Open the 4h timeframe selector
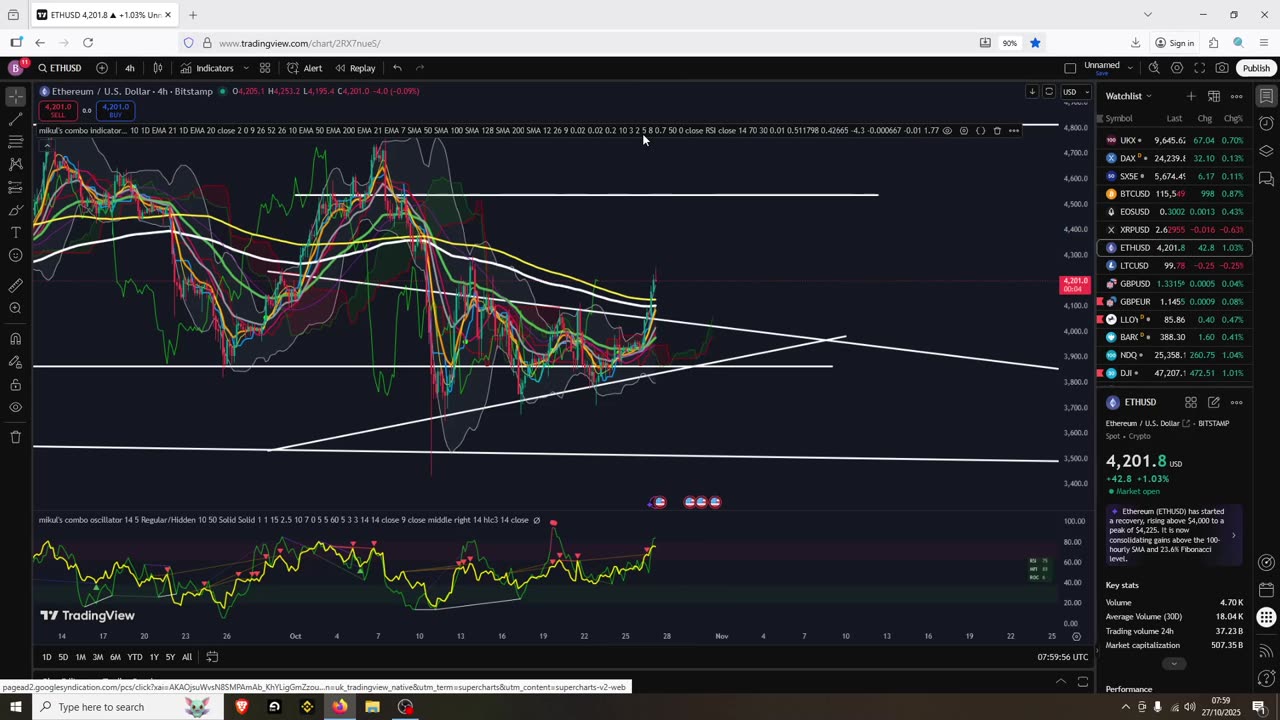This screenshot has height=720, width=1280. [129, 68]
